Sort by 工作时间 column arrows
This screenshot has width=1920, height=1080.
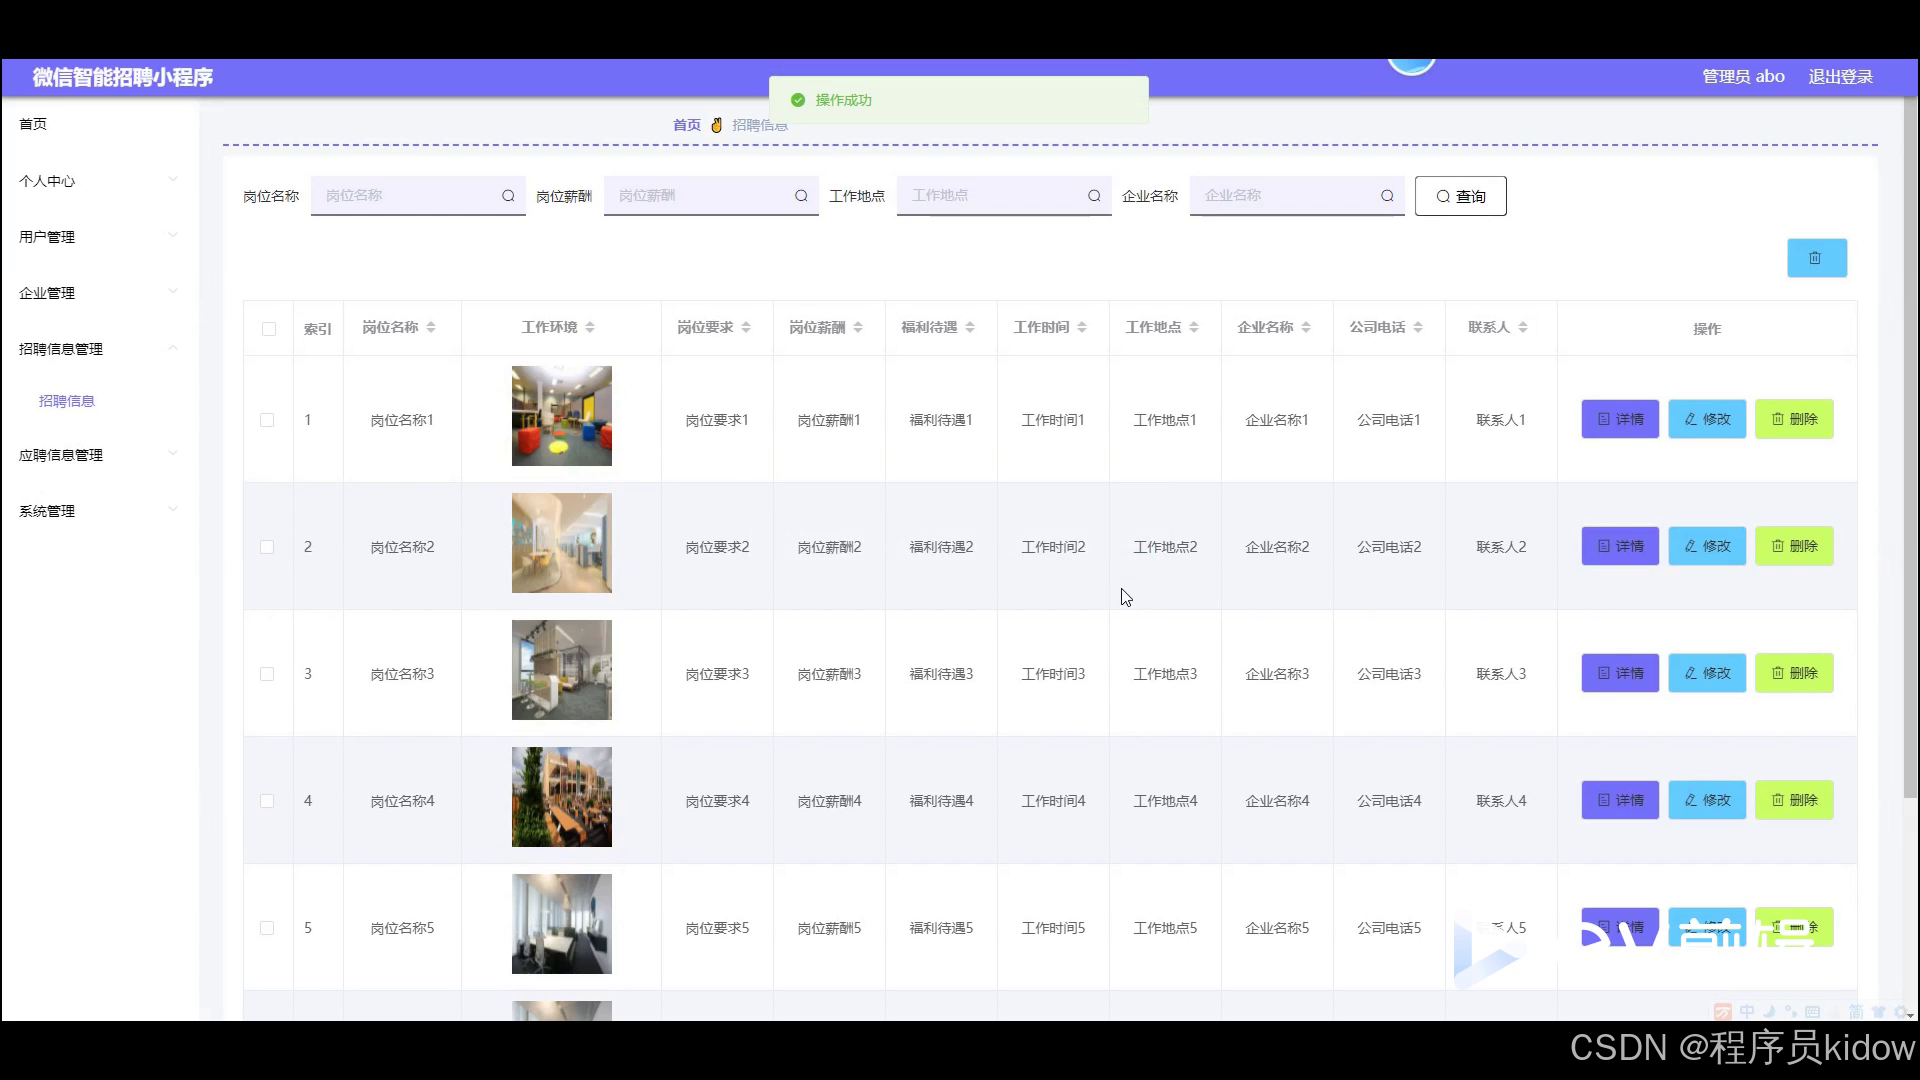pos(1082,327)
